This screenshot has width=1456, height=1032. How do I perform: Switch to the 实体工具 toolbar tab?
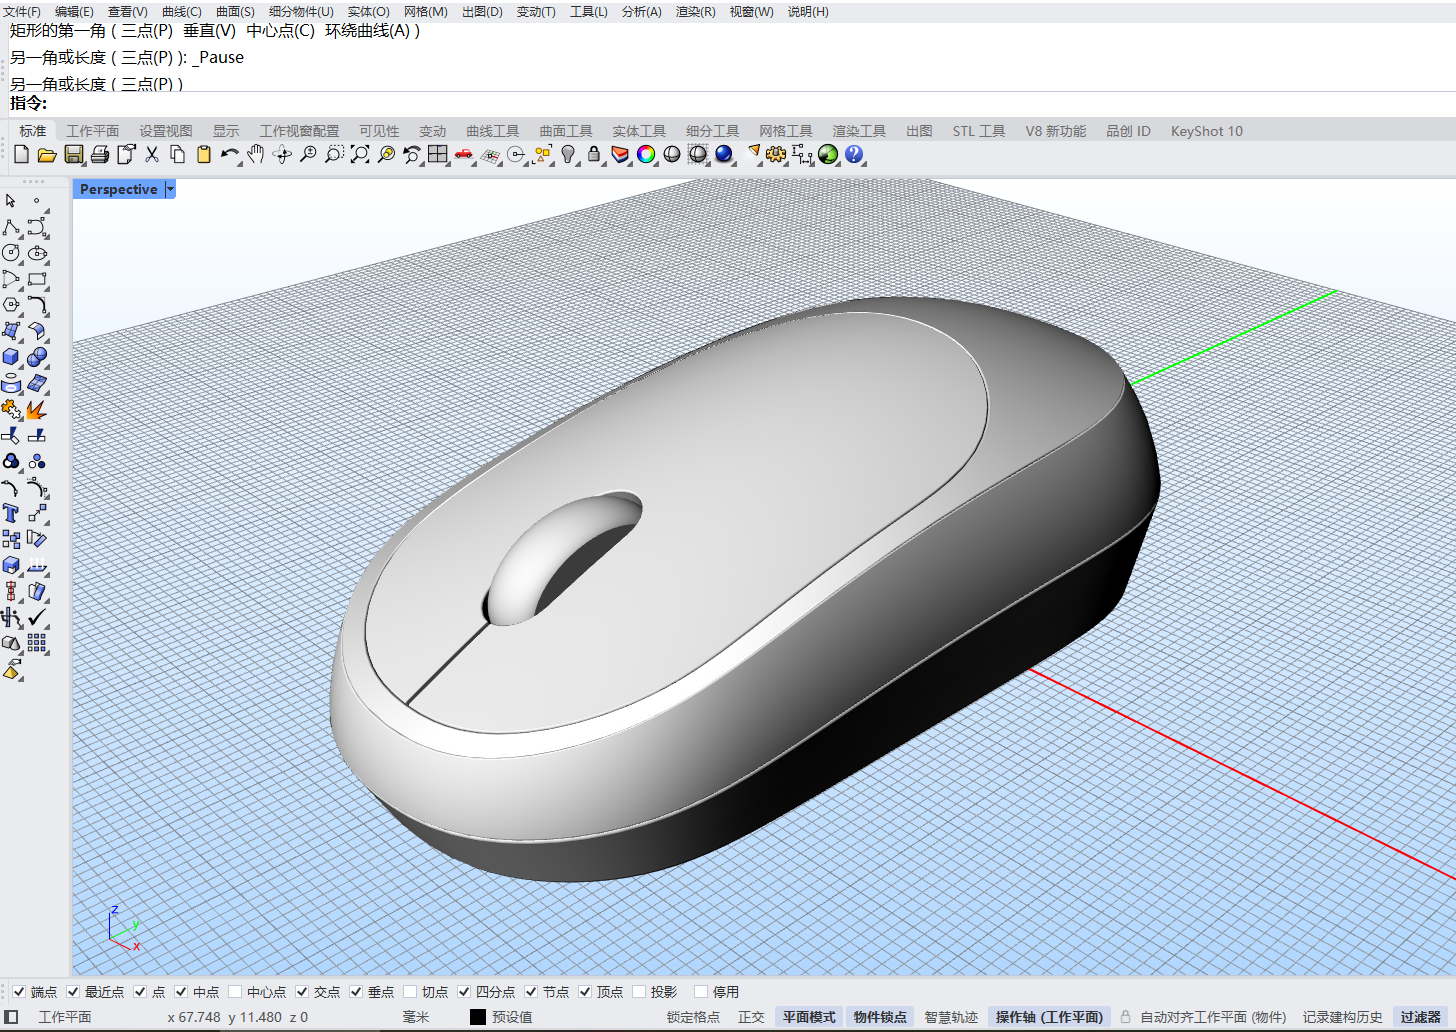[638, 131]
